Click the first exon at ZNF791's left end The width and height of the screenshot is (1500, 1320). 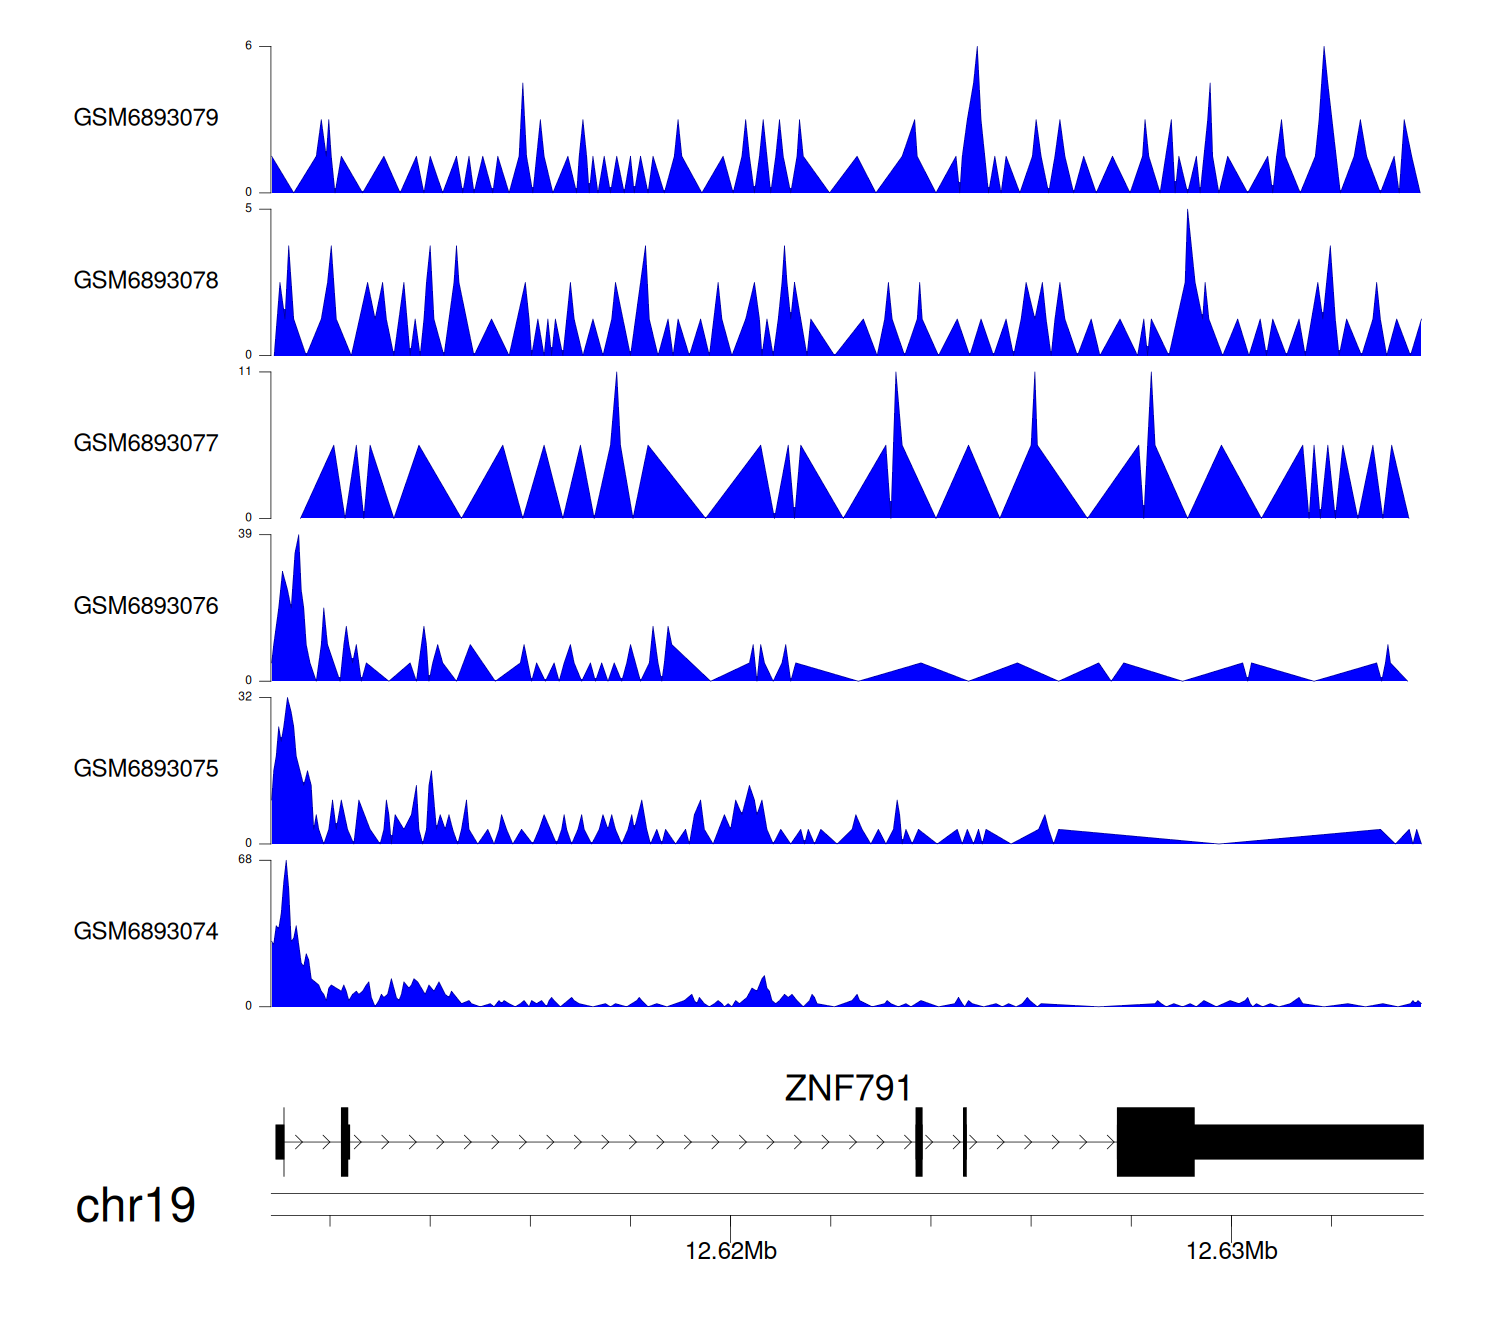280,1141
